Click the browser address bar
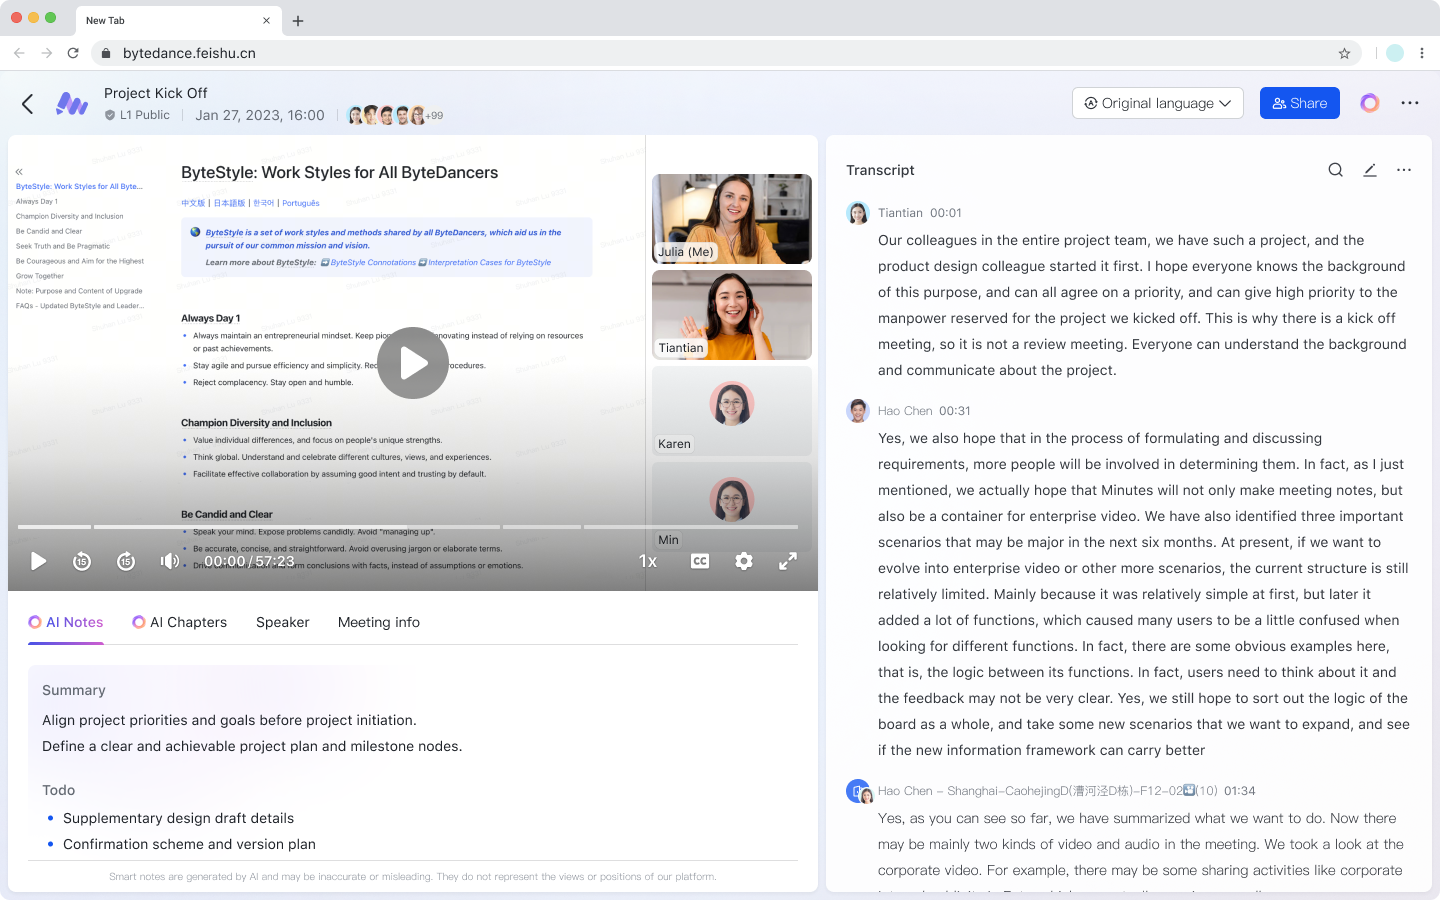The width and height of the screenshot is (1440, 900). point(726,53)
